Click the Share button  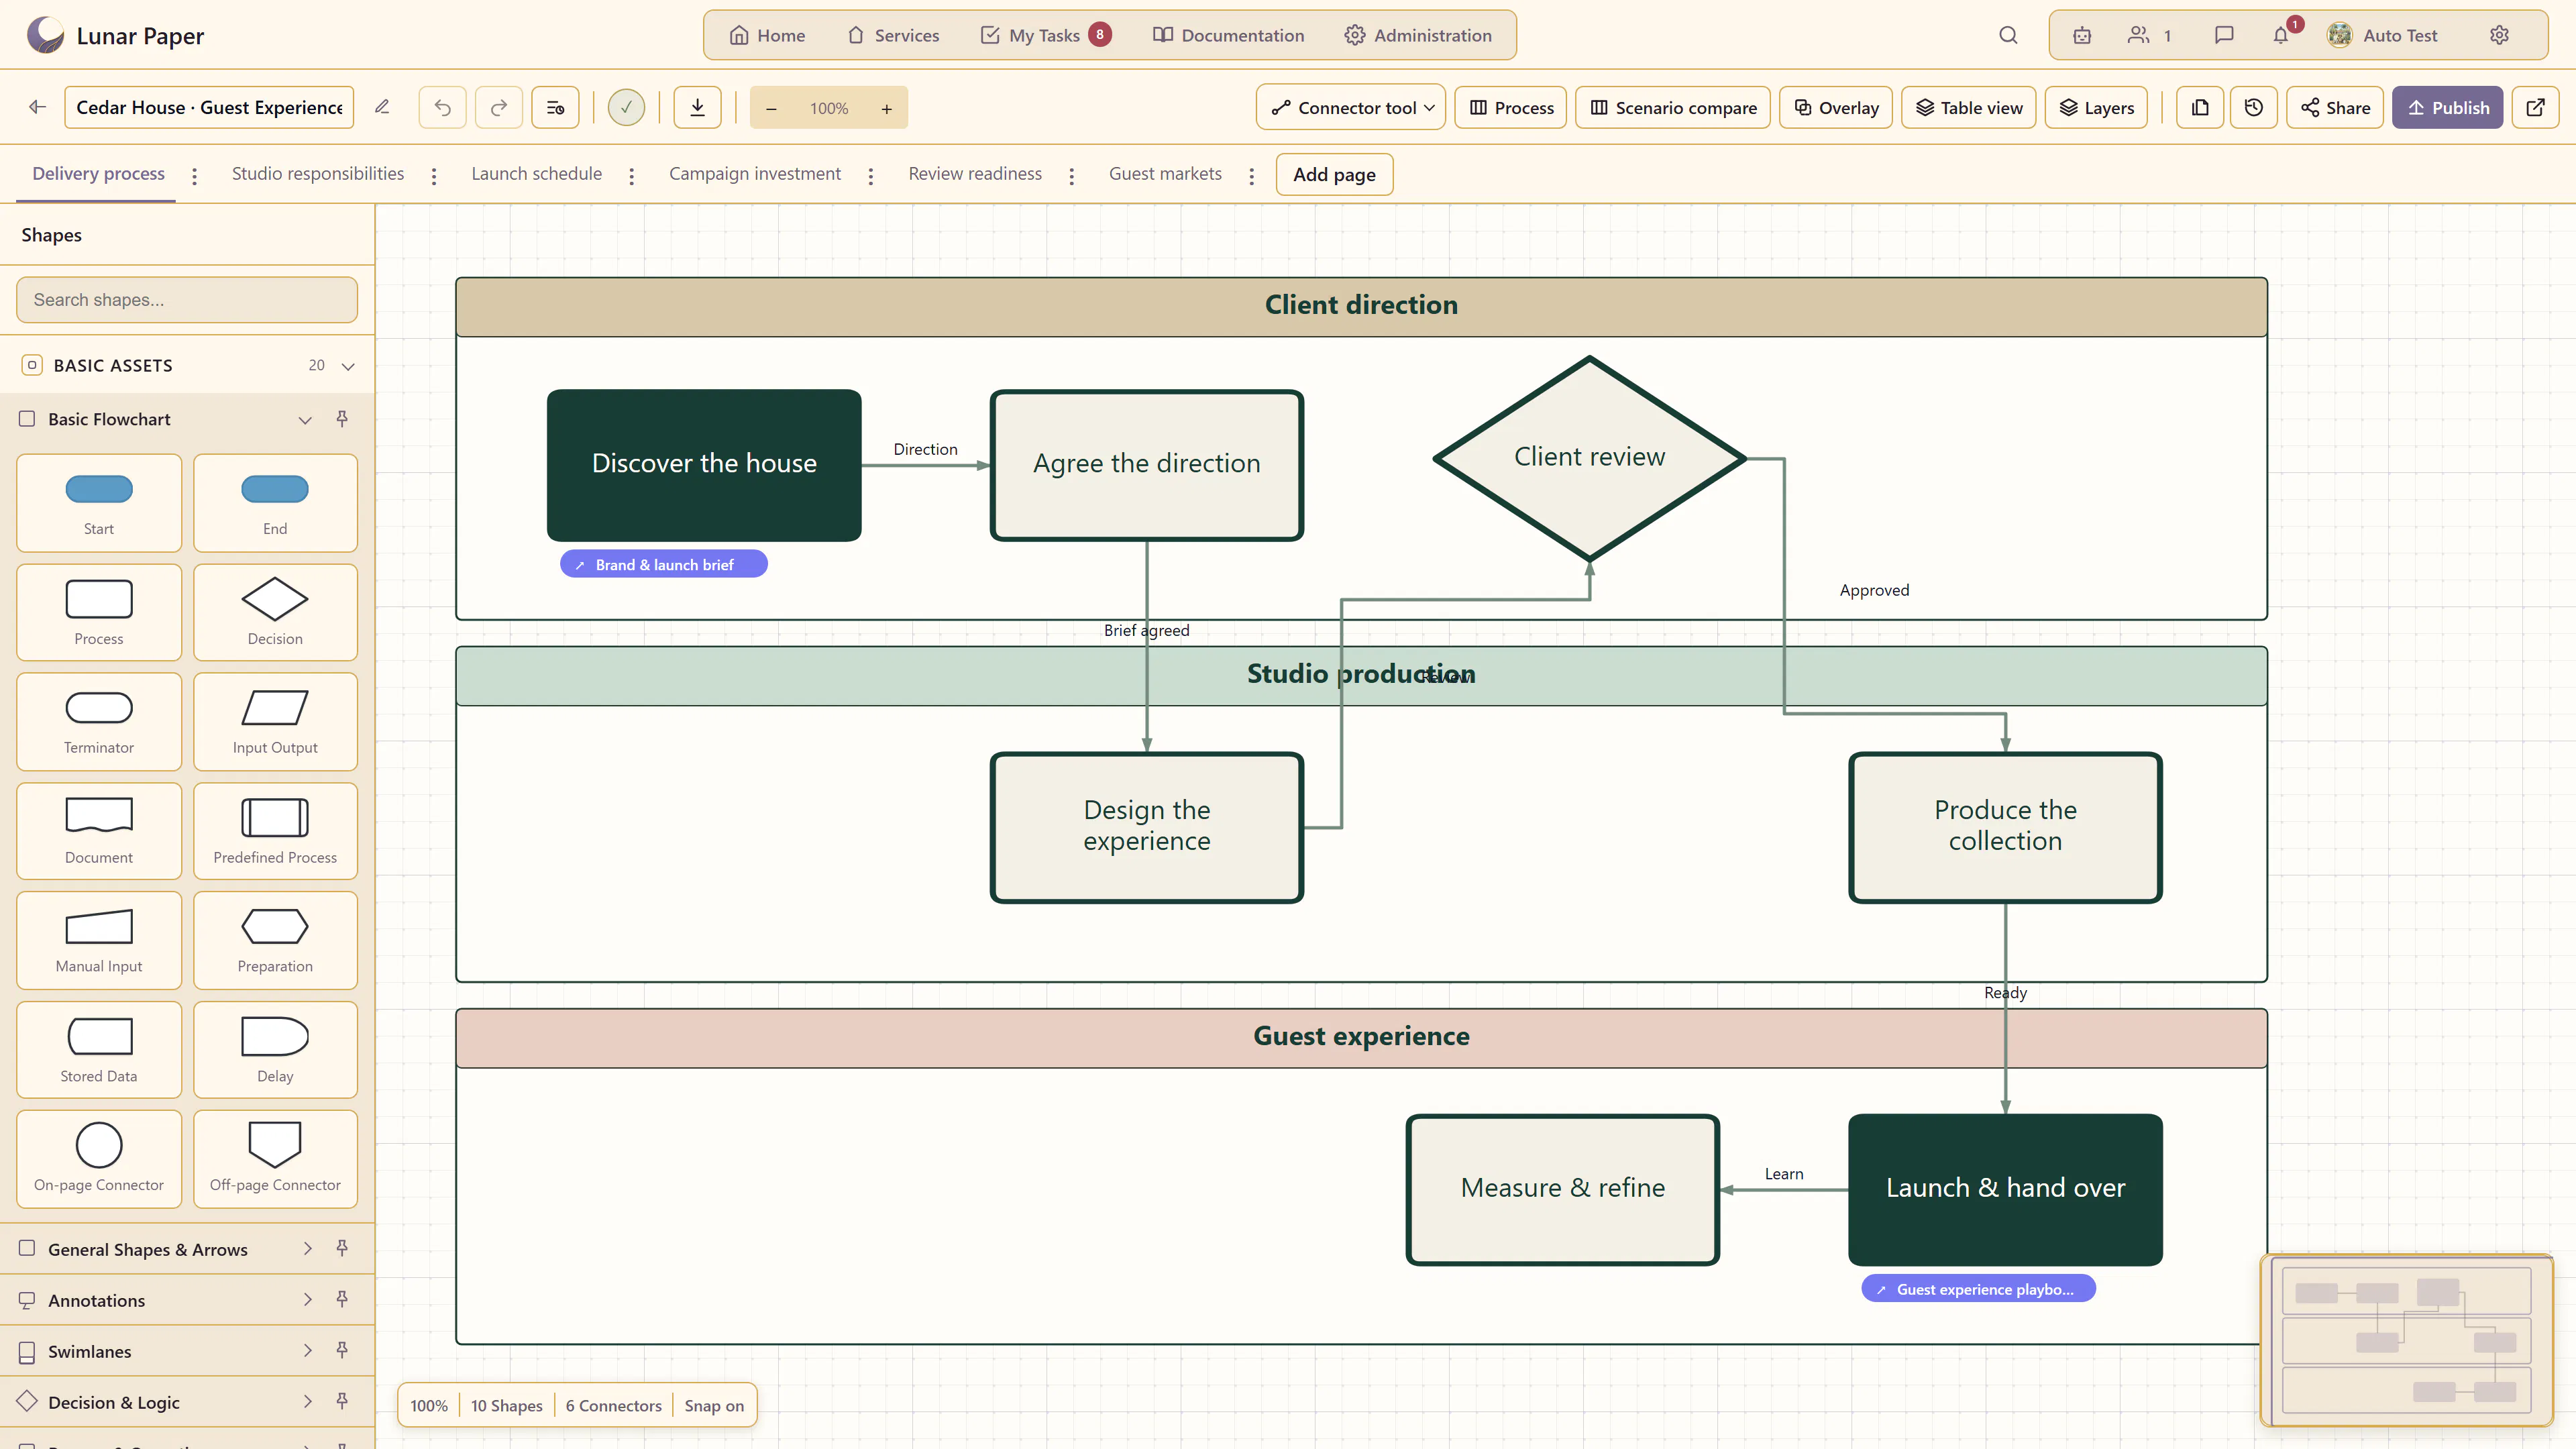click(2335, 107)
